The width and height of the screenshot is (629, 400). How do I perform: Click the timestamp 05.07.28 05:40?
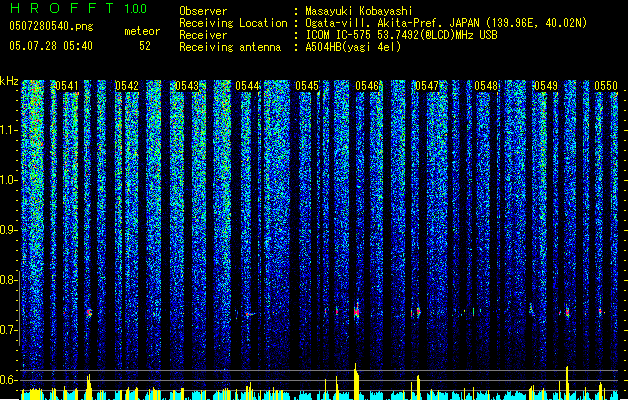click(51, 46)
